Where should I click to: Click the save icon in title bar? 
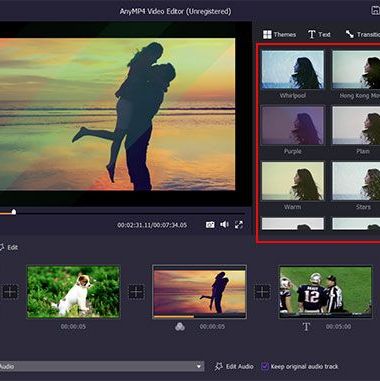[376, 10]
